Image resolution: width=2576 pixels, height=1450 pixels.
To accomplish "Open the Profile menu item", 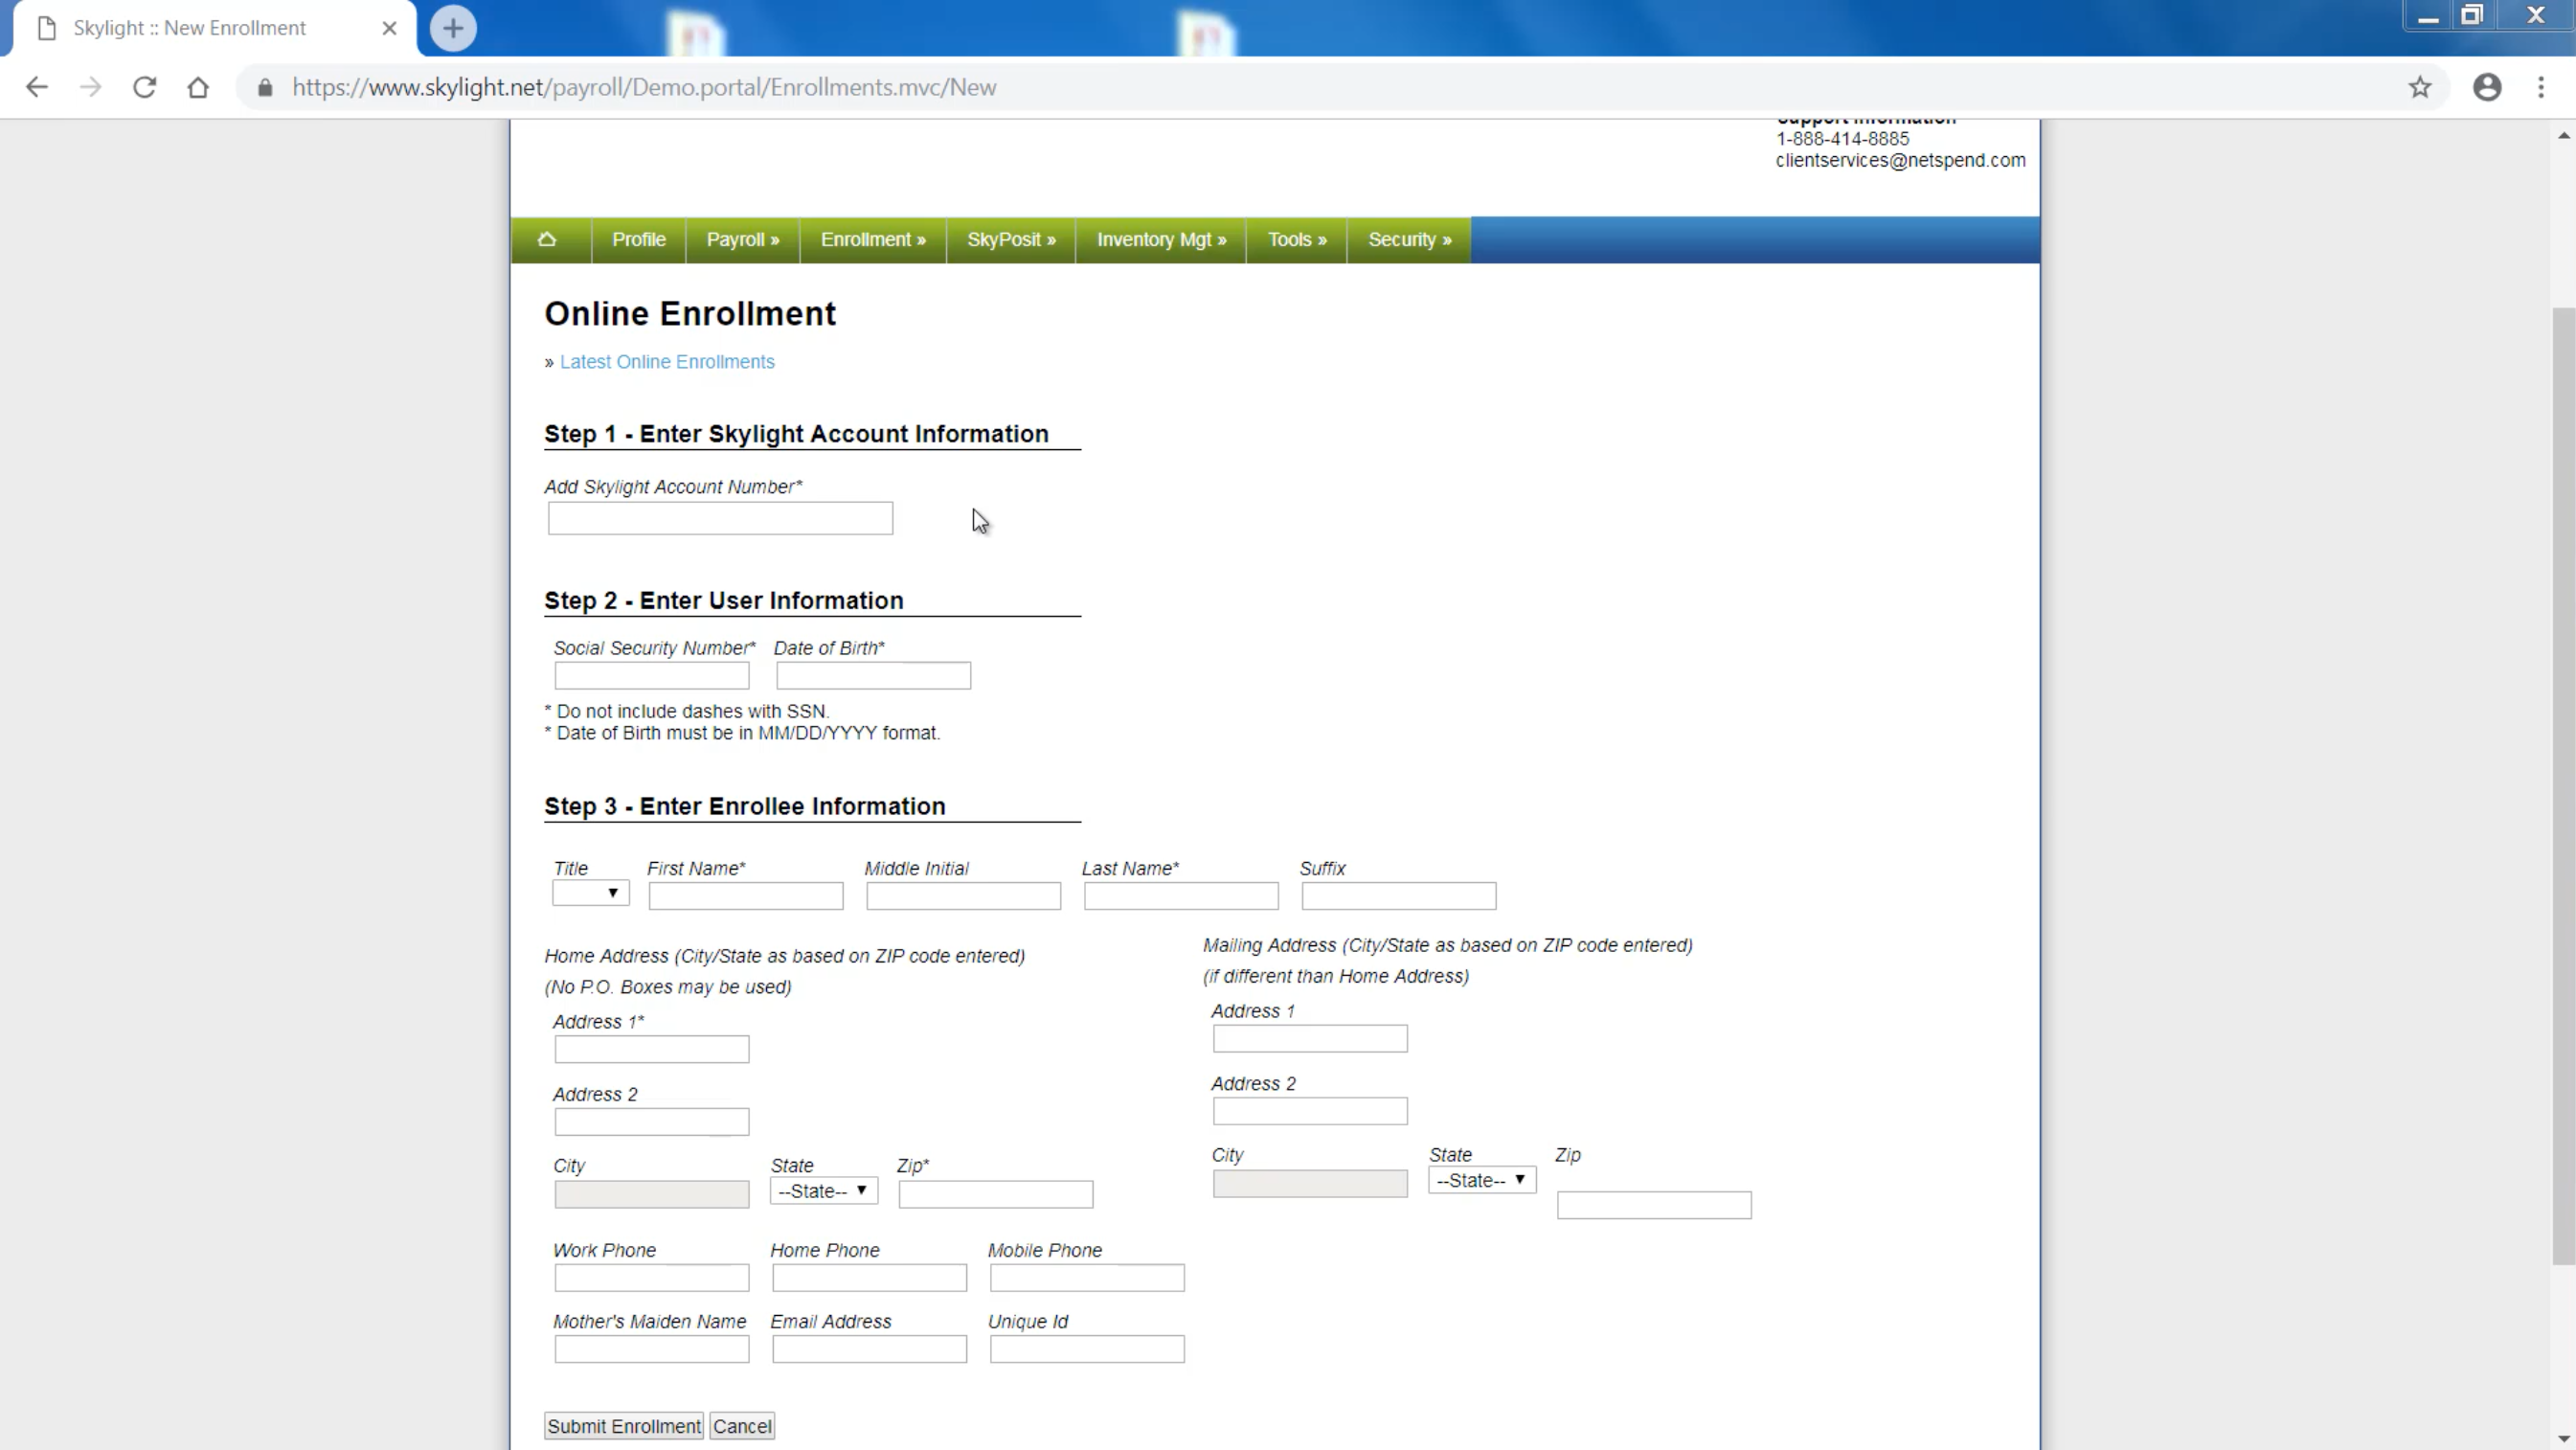I will pos(639,240).
